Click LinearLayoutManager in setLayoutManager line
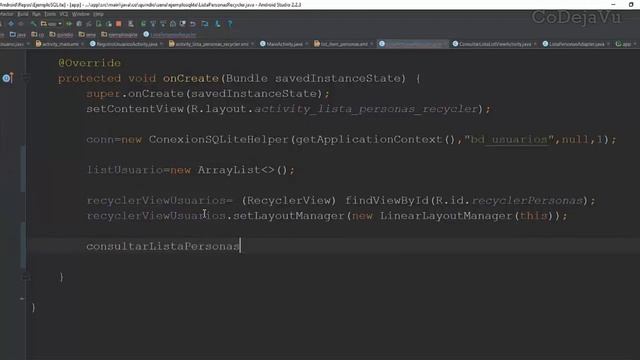Viewport: 640px width, 360px height. point(446,216)
